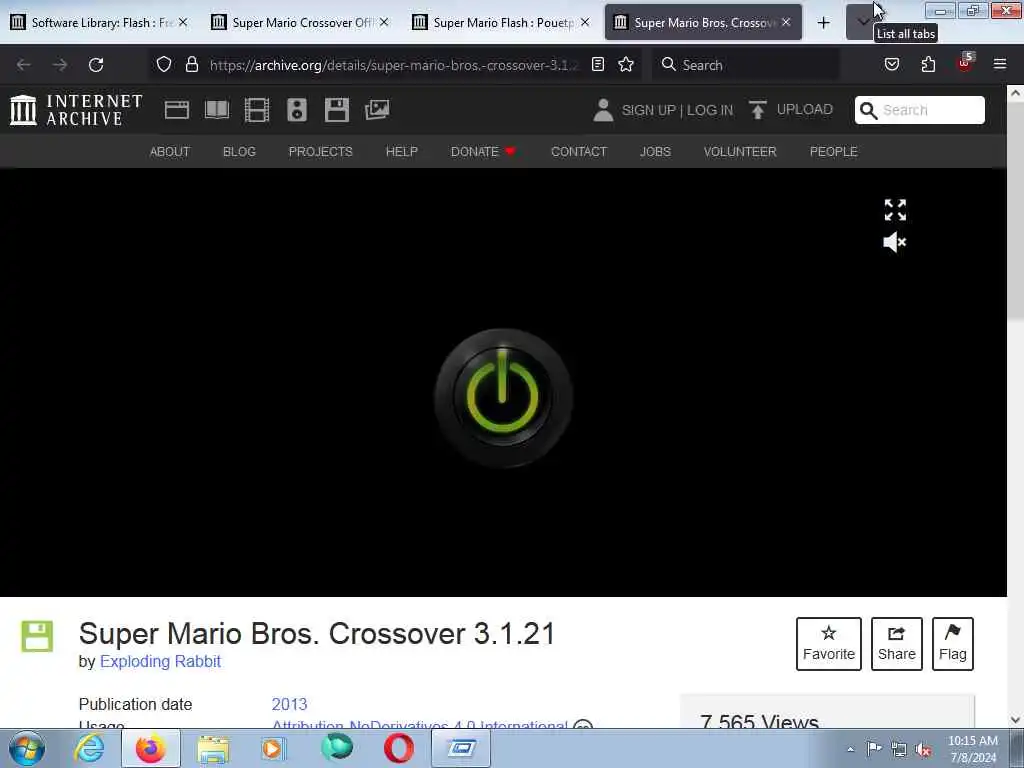Open tracking protection shield icon
This screenshot has width=1024, height=768.
[164, 64]
